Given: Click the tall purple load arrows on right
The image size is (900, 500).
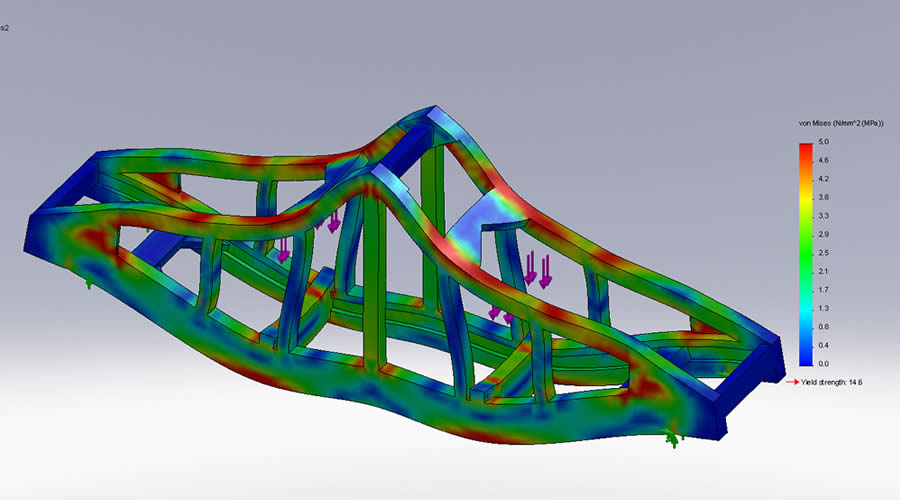Looking at the screenshot, I should pos(537,270).
